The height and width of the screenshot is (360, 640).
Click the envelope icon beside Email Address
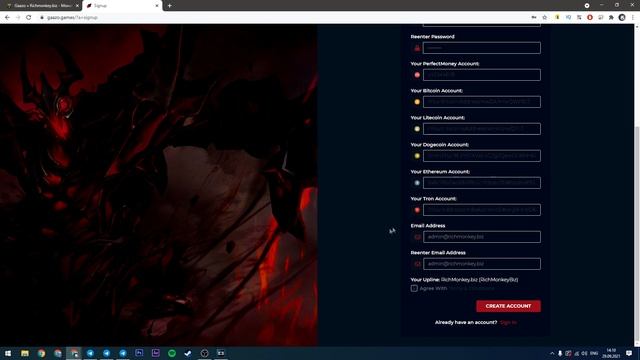point(417,237)
